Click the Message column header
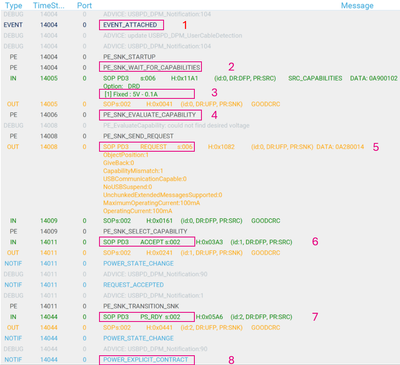 click(357, 6)
